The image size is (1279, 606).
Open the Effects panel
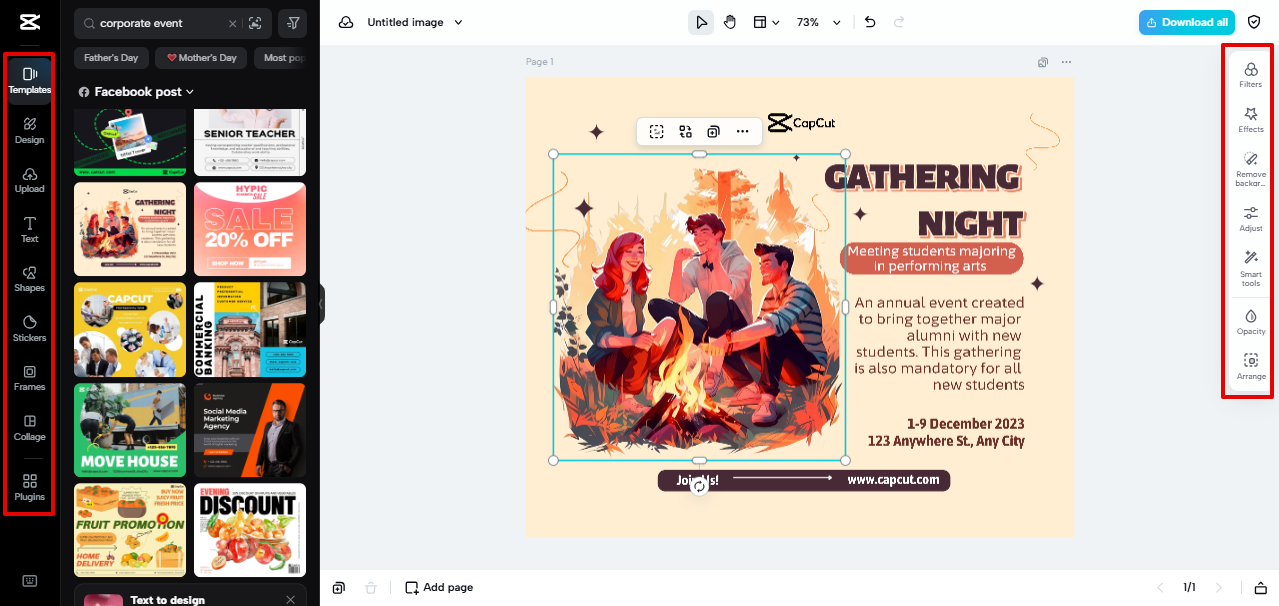coord(1249,121)
